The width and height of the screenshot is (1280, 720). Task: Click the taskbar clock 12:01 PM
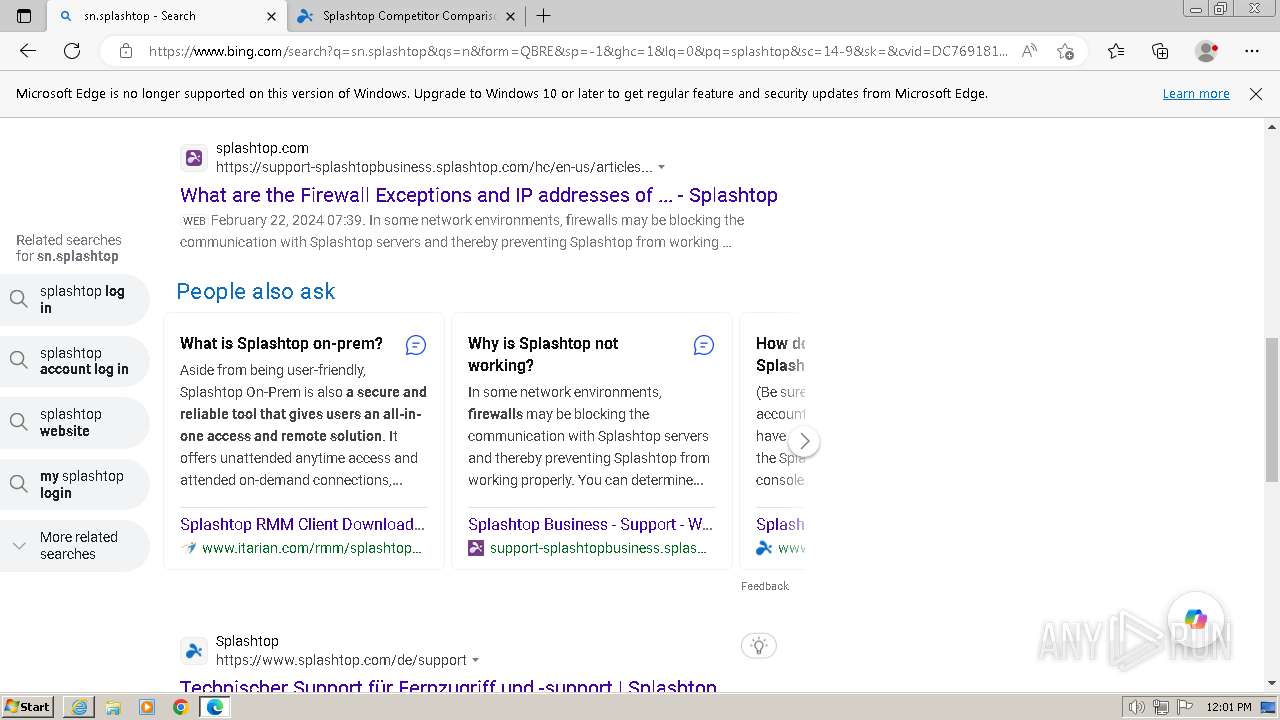coord(1229,707)
